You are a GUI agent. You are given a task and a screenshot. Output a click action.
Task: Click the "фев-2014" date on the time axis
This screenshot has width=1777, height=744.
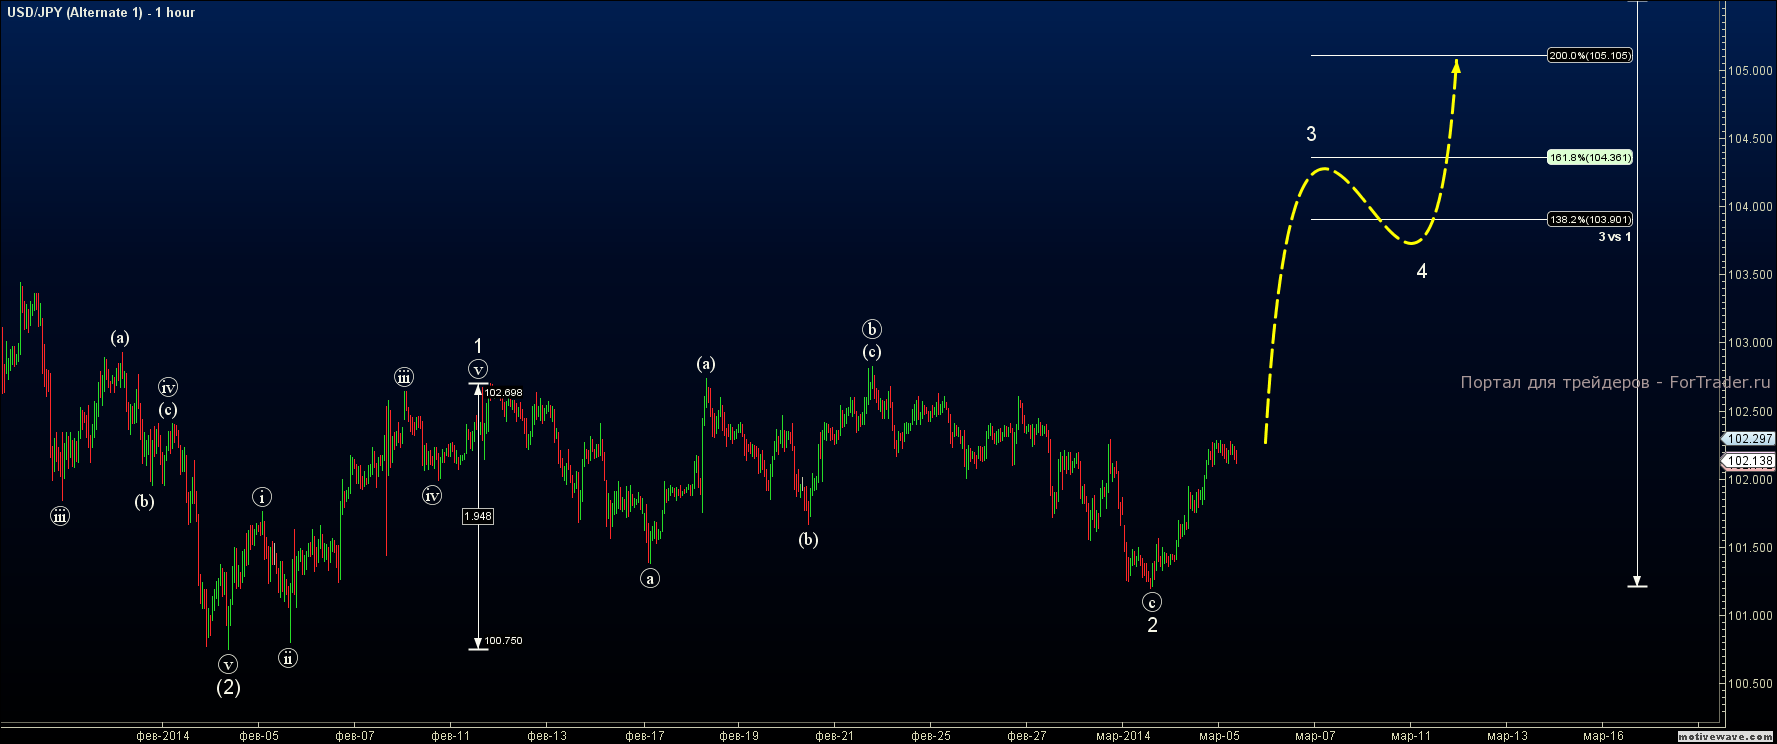(163, 736)
